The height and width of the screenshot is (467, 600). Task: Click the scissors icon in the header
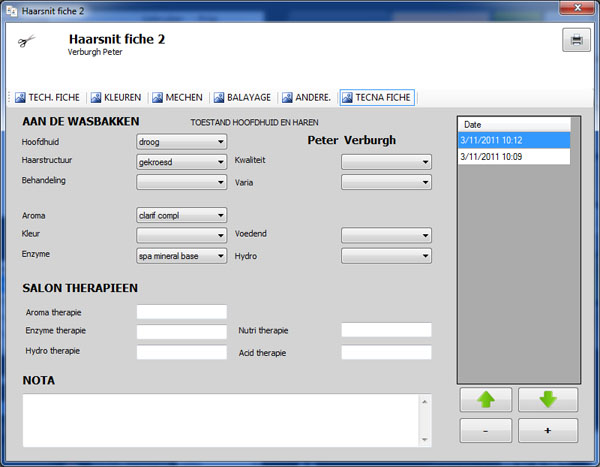point(26,41)
